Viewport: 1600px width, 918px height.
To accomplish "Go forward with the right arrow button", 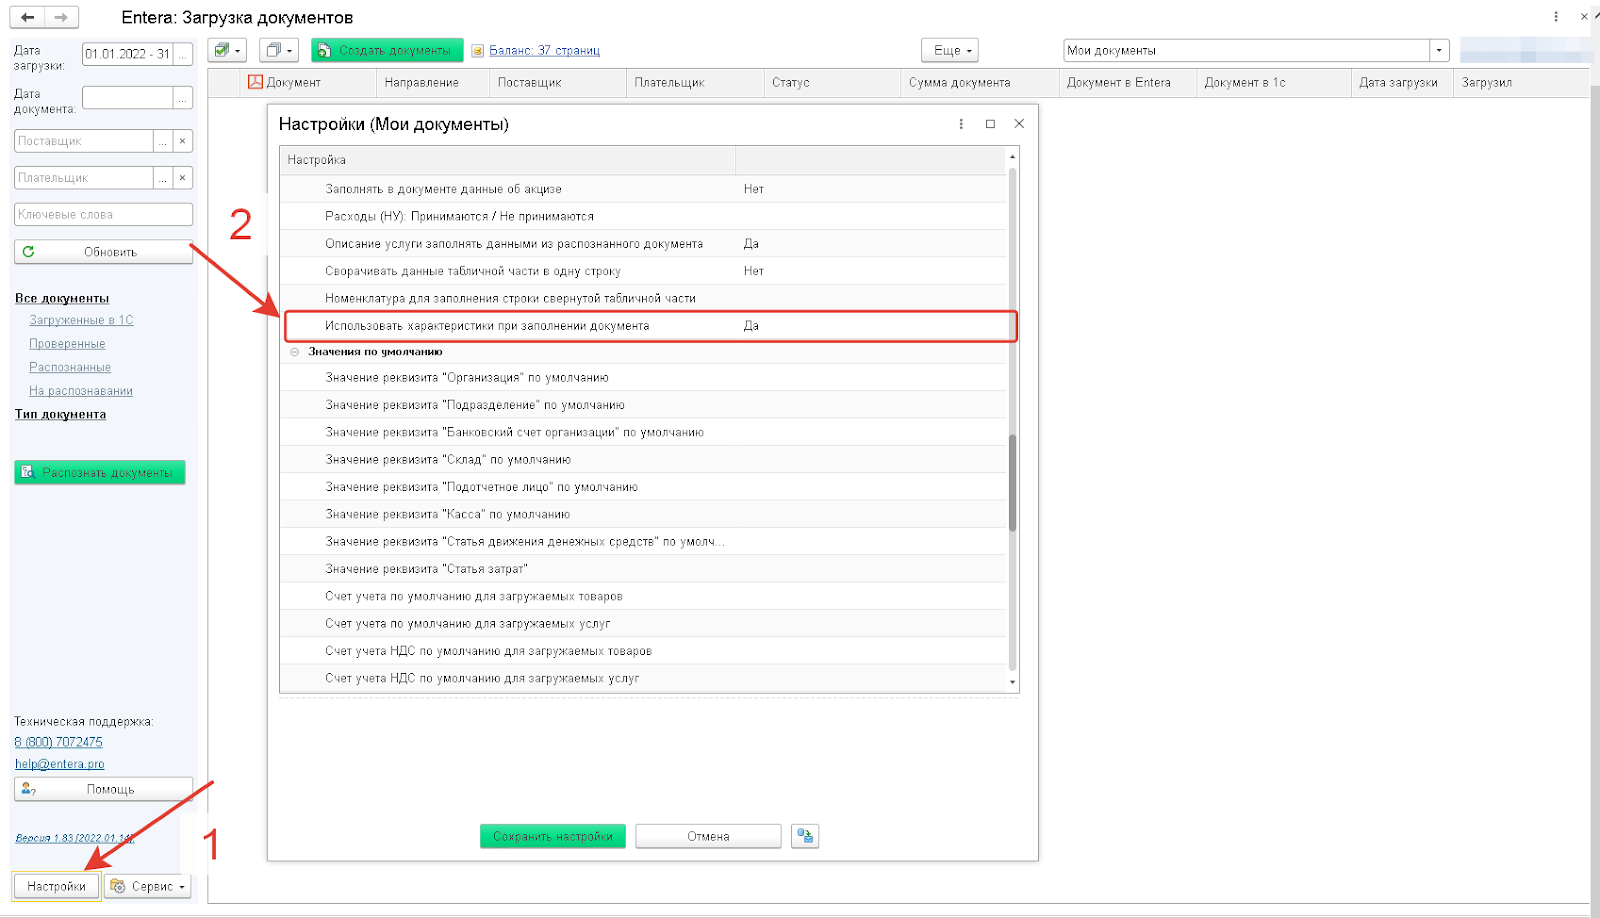I will coord(61,17).
